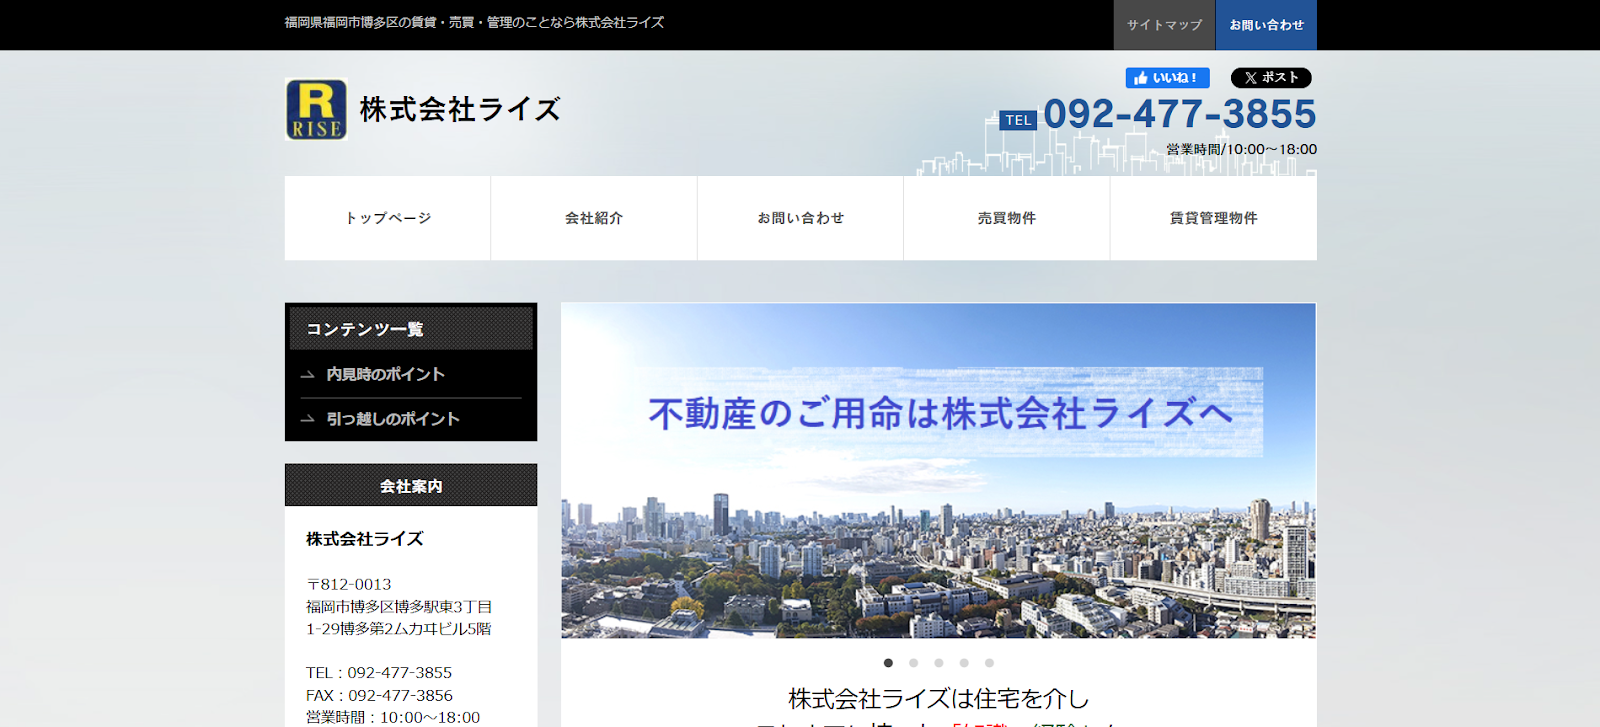
Task: Open the blue お問い合わせ top bar button
Action: click(x=1266, y=25)
